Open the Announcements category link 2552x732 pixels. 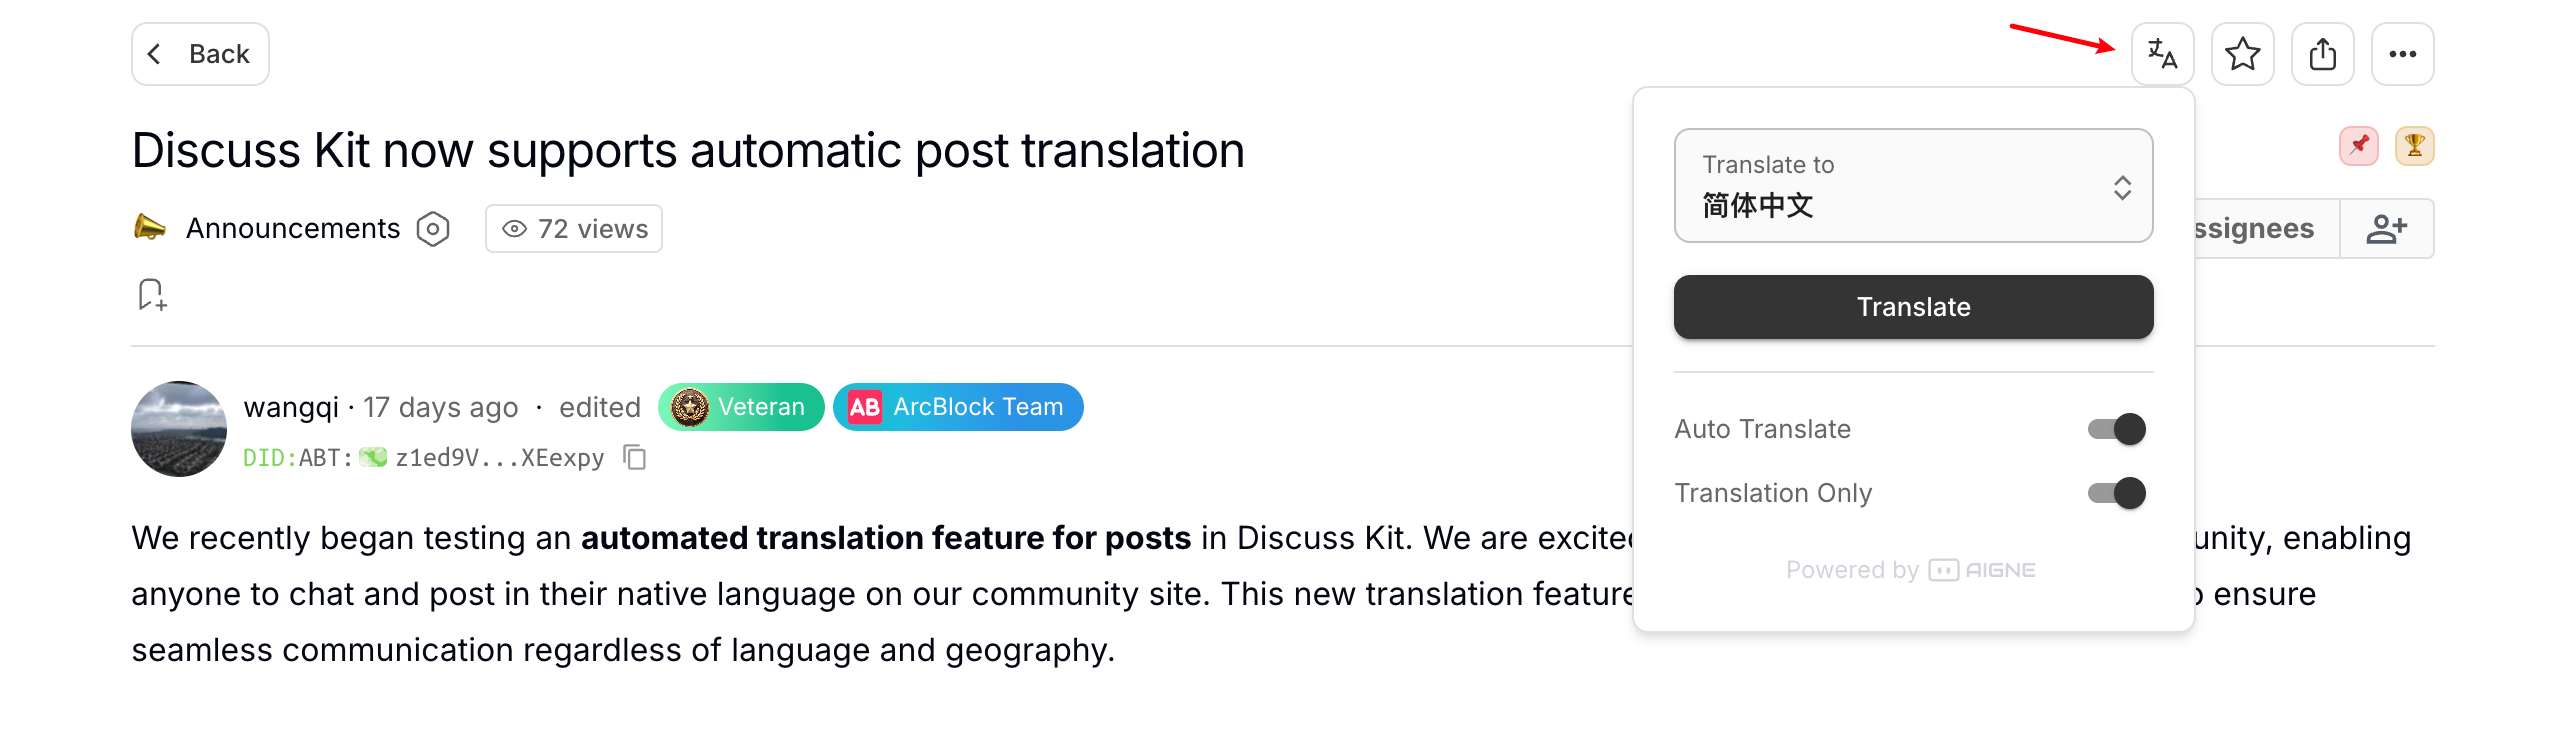tap(293, 229)
